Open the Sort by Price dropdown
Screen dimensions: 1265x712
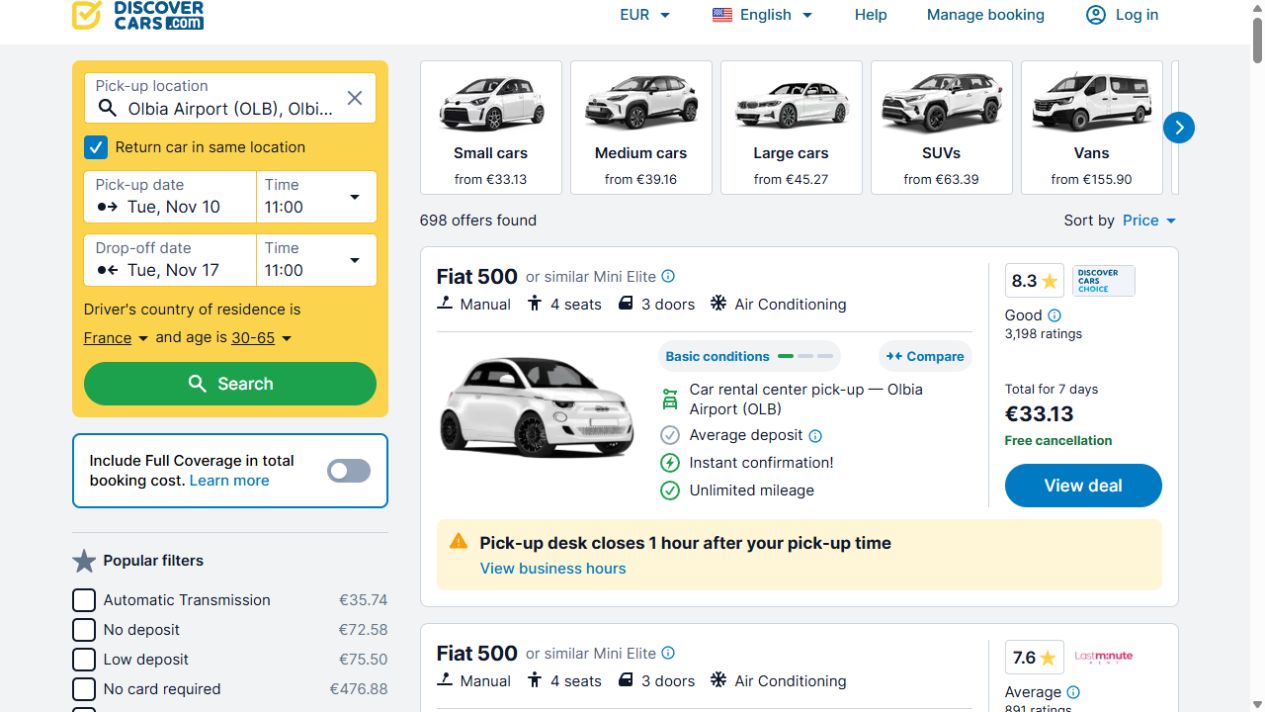point(1149,220)
